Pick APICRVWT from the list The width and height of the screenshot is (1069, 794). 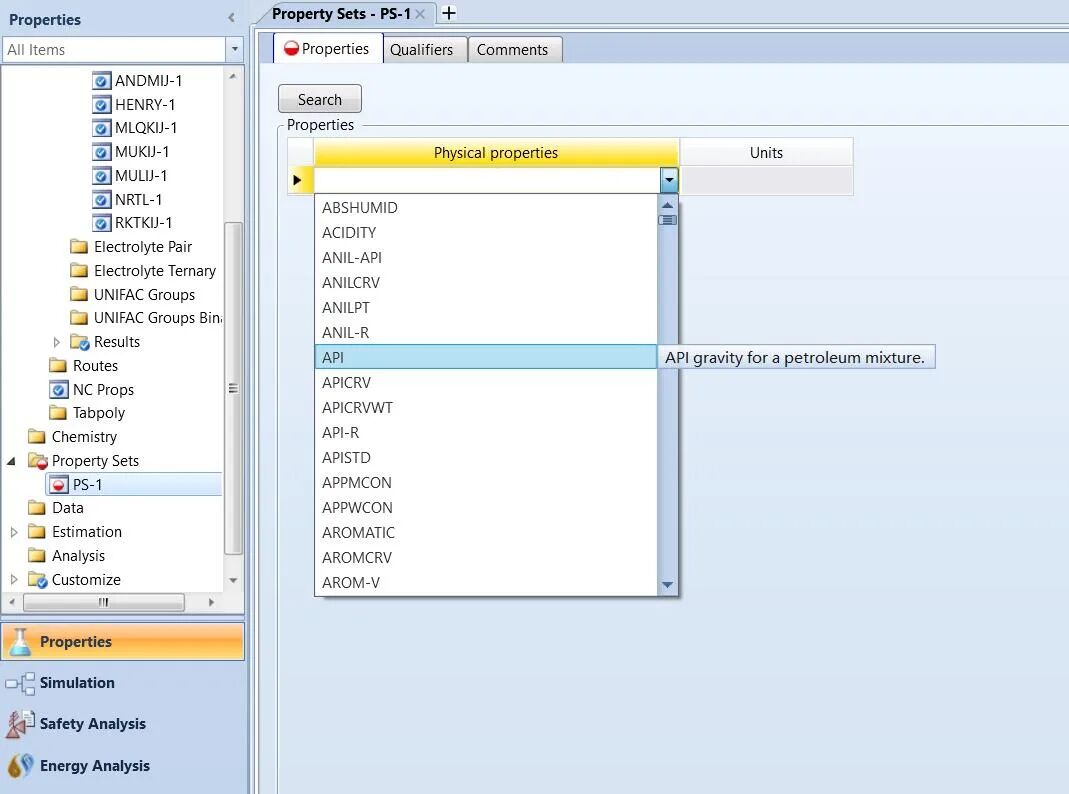[485, 408]
